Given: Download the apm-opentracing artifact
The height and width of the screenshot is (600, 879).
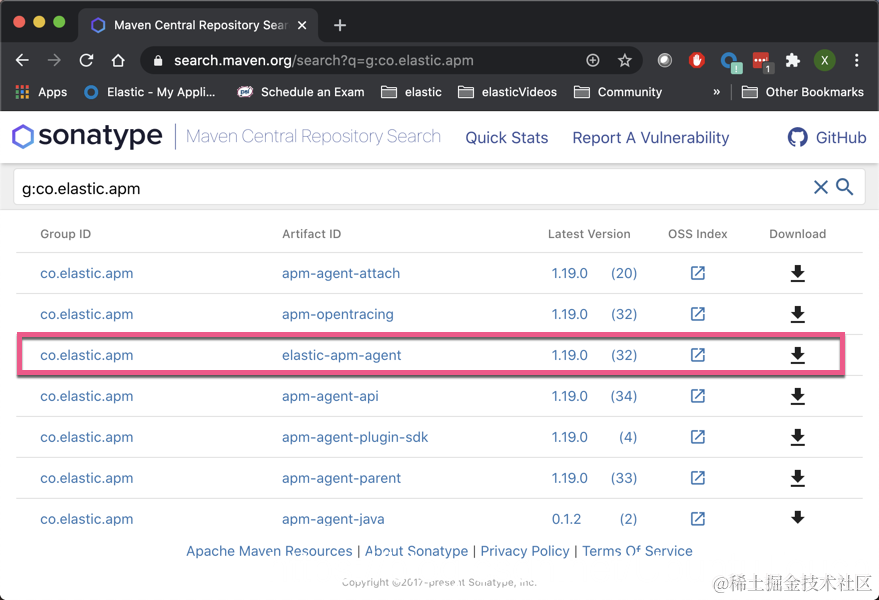Looking at the screenshot, I should pos(797,314).
